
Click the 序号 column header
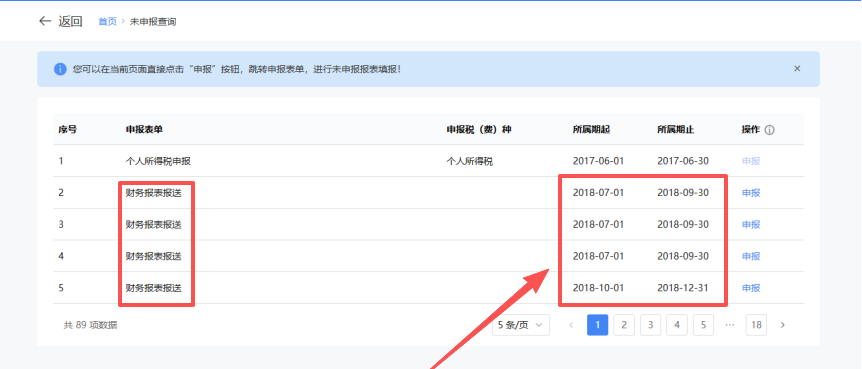[68, 130]
